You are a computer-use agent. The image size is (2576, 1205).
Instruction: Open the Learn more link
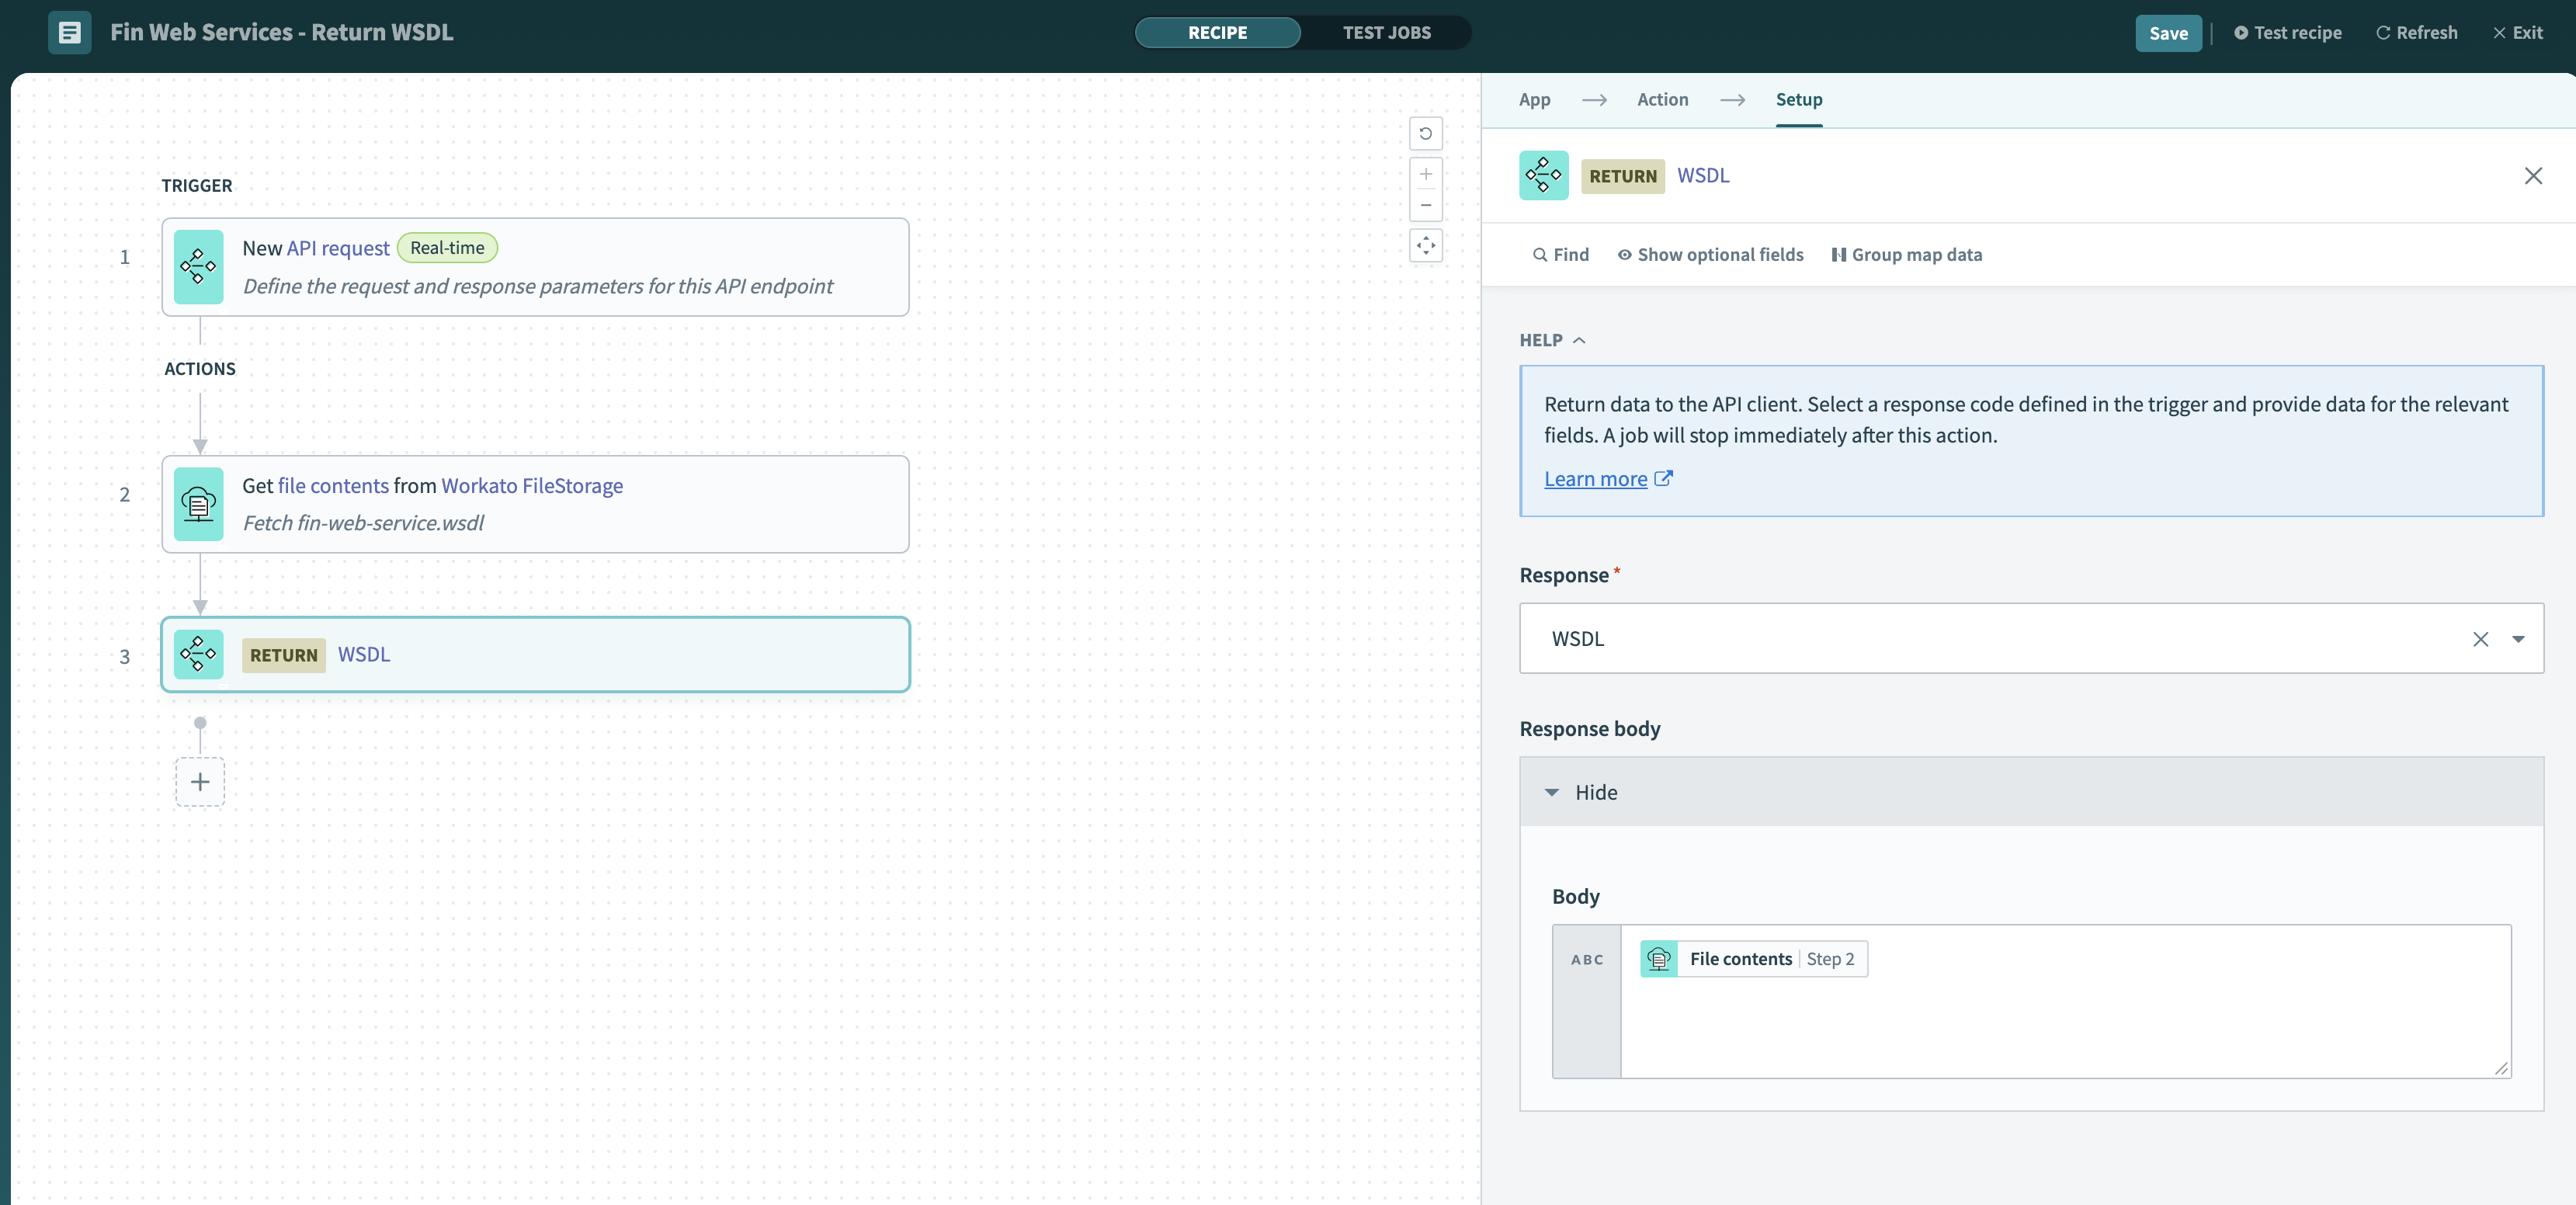pos(1595,479)
